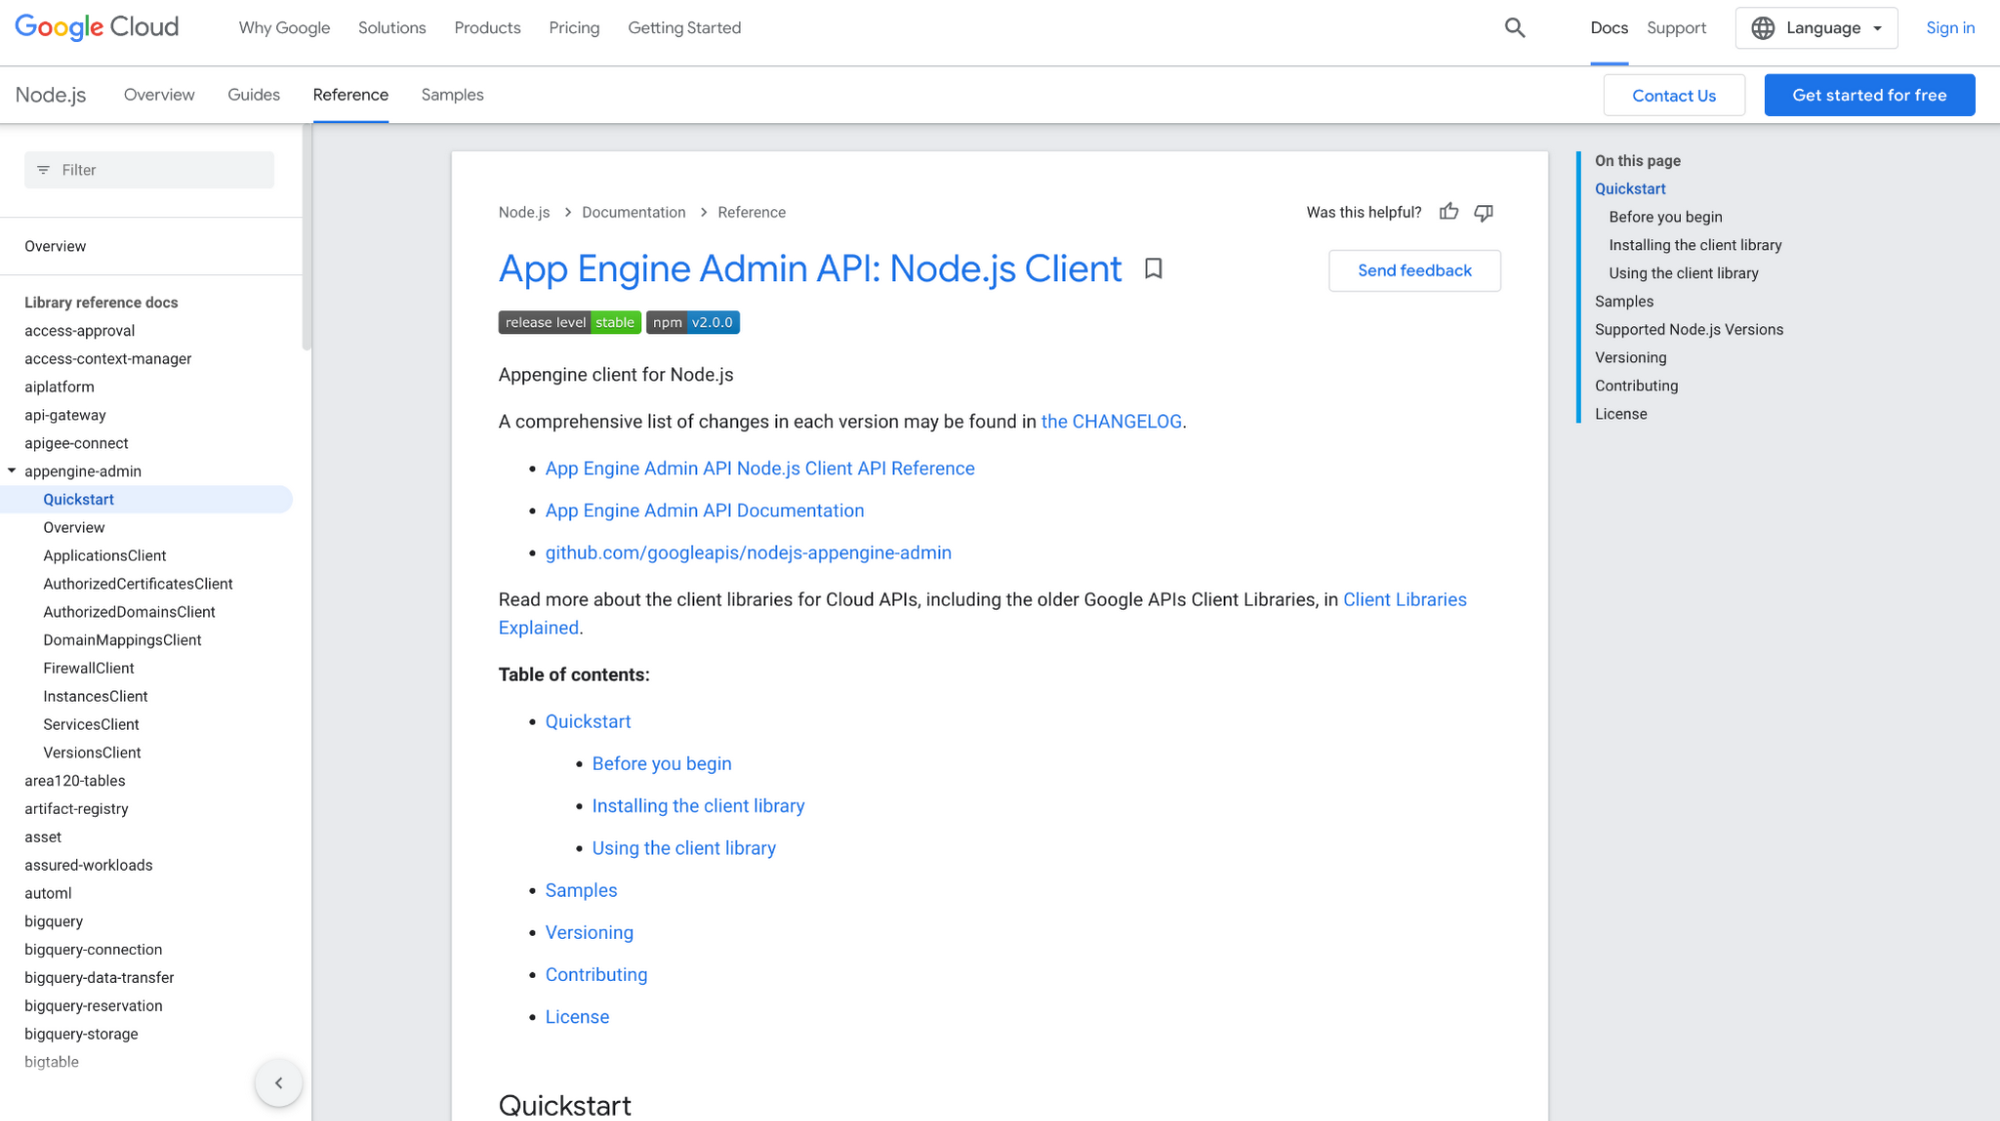Click Get started for free button
The width and height of the screenshot is (2000, 1121).
(1870, 95)
